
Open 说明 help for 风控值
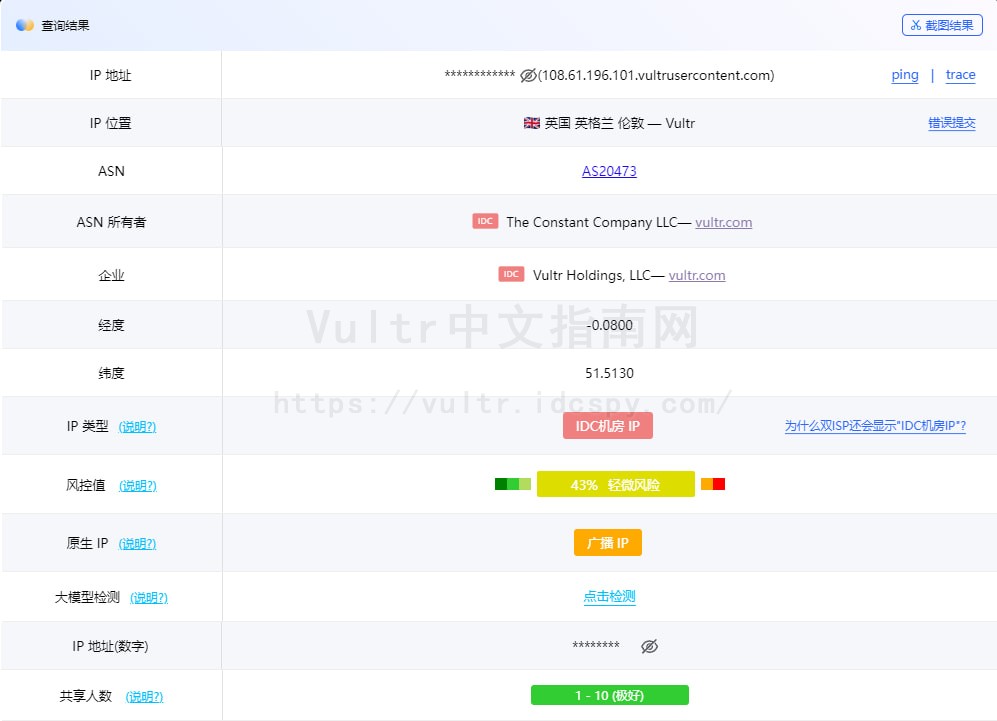click(138, 486)
